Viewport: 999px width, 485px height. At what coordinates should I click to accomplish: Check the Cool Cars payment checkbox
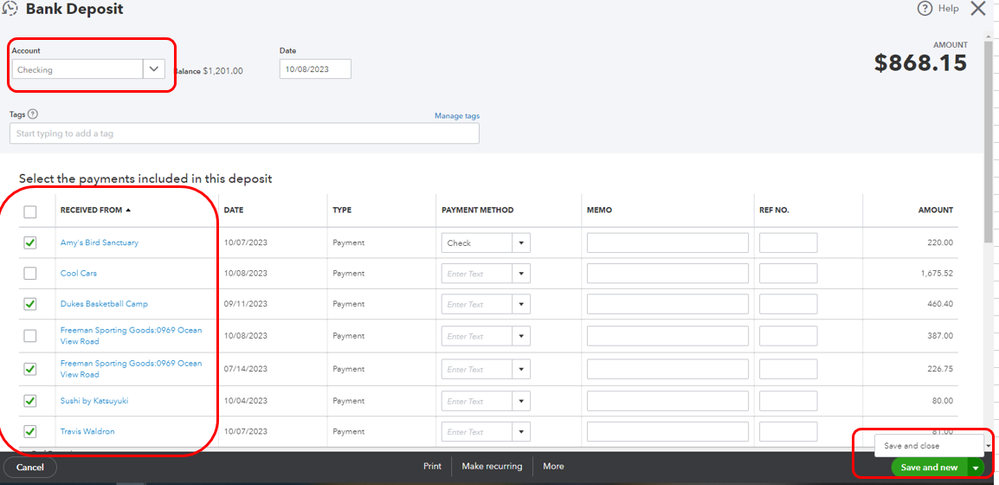click(30, 273)
